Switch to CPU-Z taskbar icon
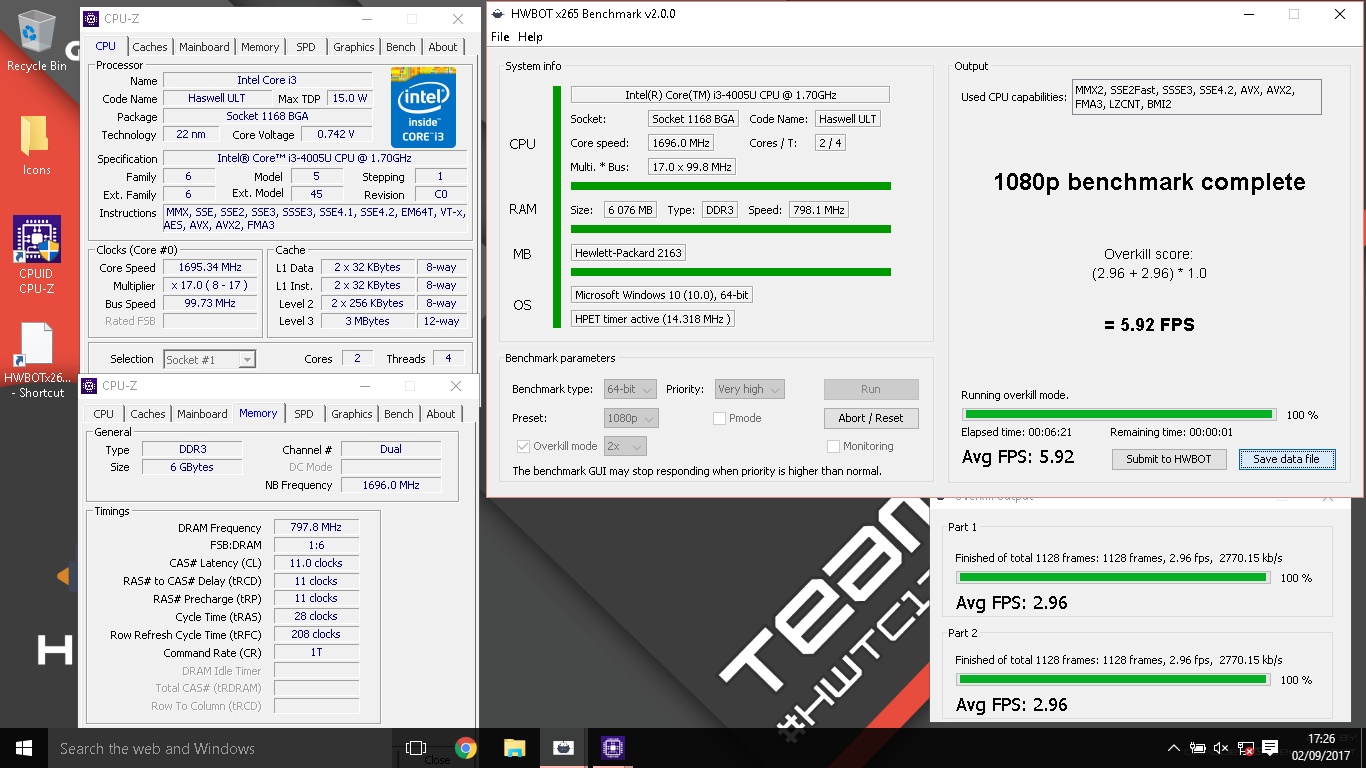Image resolution: width=1366 pixels, height=768 pixels. [612, 748]
